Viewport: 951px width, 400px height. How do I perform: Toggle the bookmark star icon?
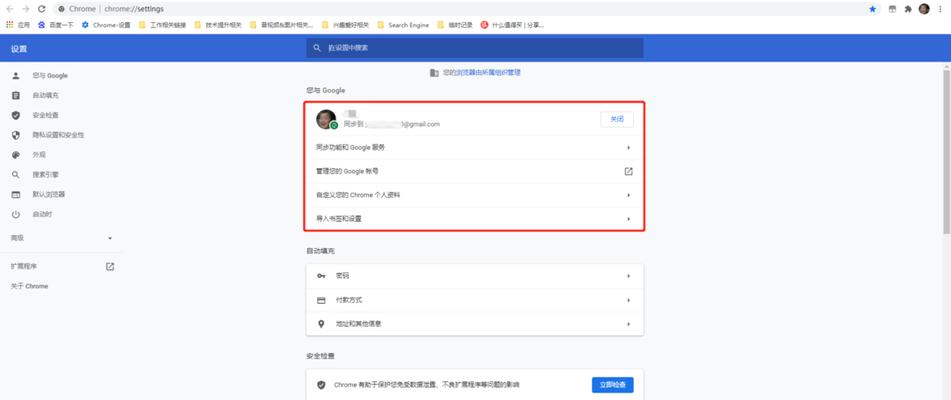point(872,9)
